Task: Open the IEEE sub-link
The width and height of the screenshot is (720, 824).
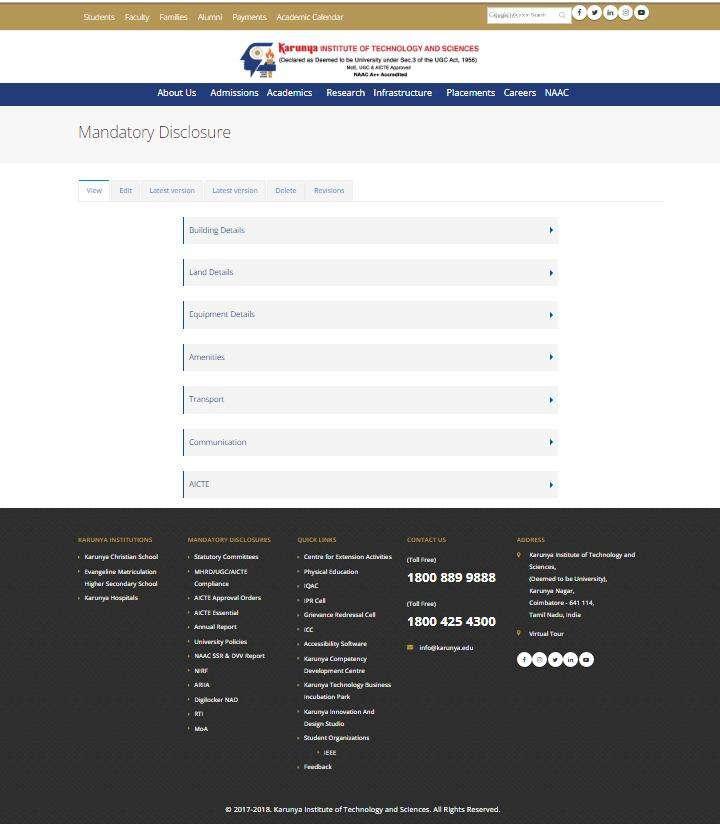Action: 330,753
